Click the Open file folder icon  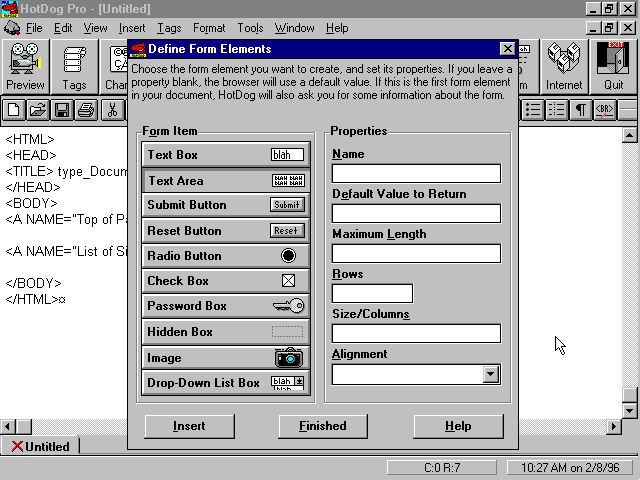coord(37,110)
